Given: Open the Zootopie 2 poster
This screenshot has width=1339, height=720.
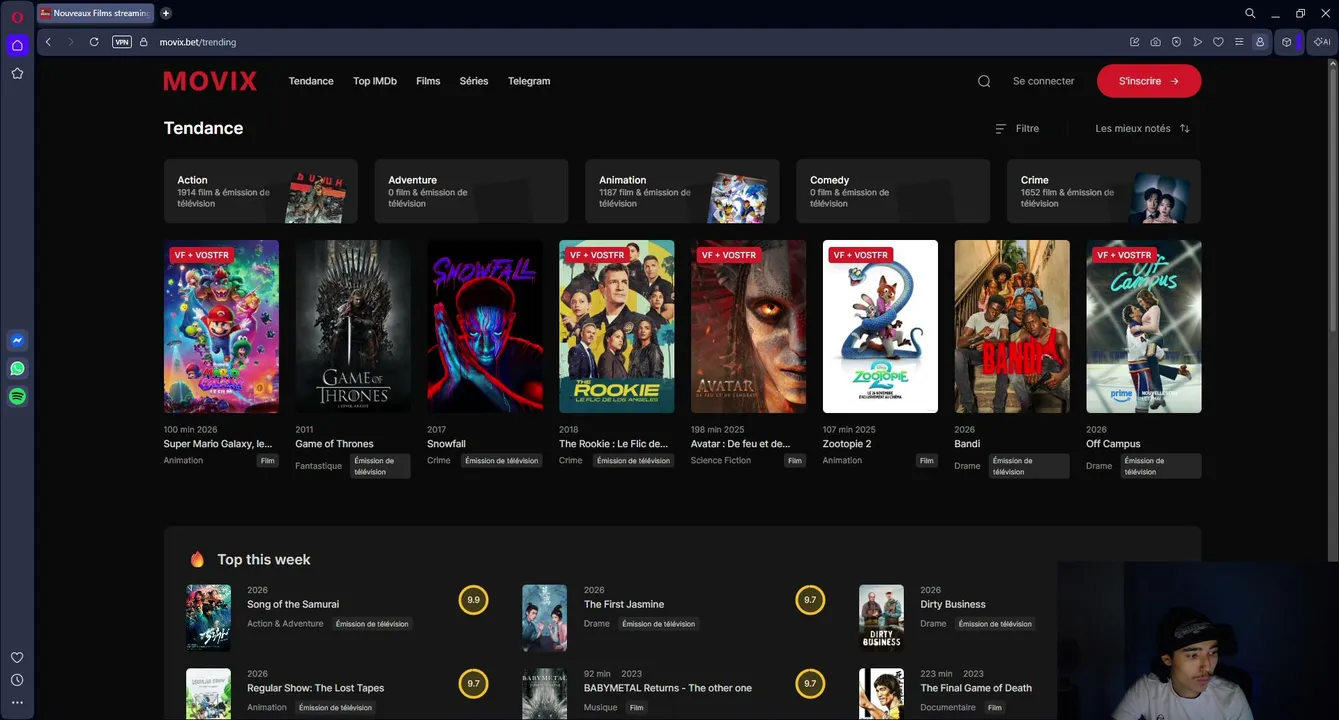Looking at the screenshot, I should tap(880, 326).
